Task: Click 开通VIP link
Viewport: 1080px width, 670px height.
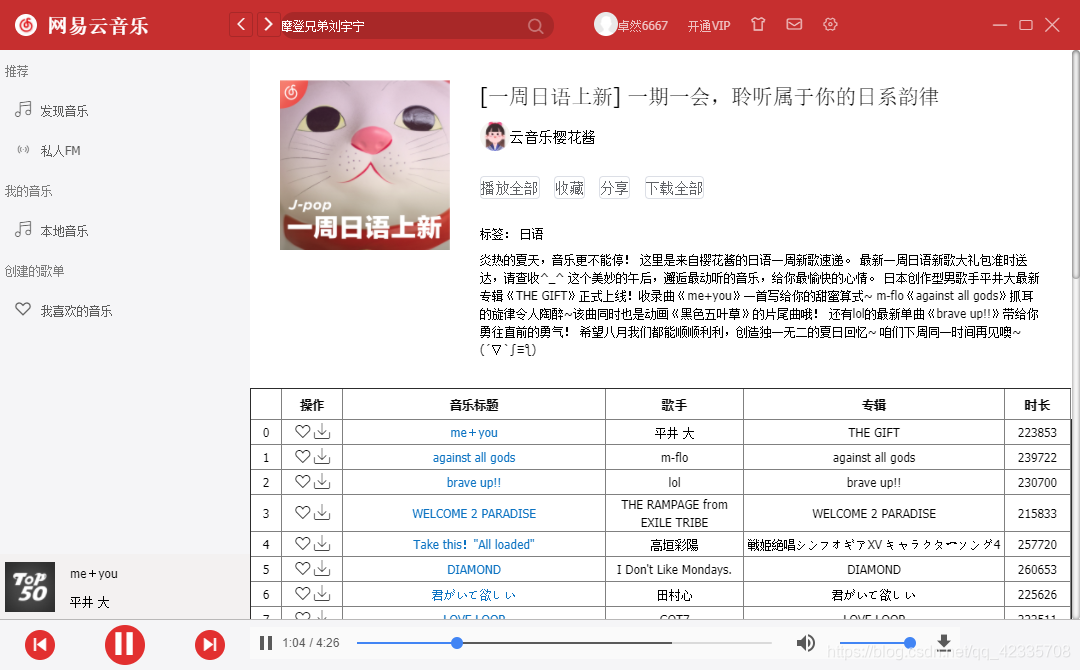Action: pos(709,25)
